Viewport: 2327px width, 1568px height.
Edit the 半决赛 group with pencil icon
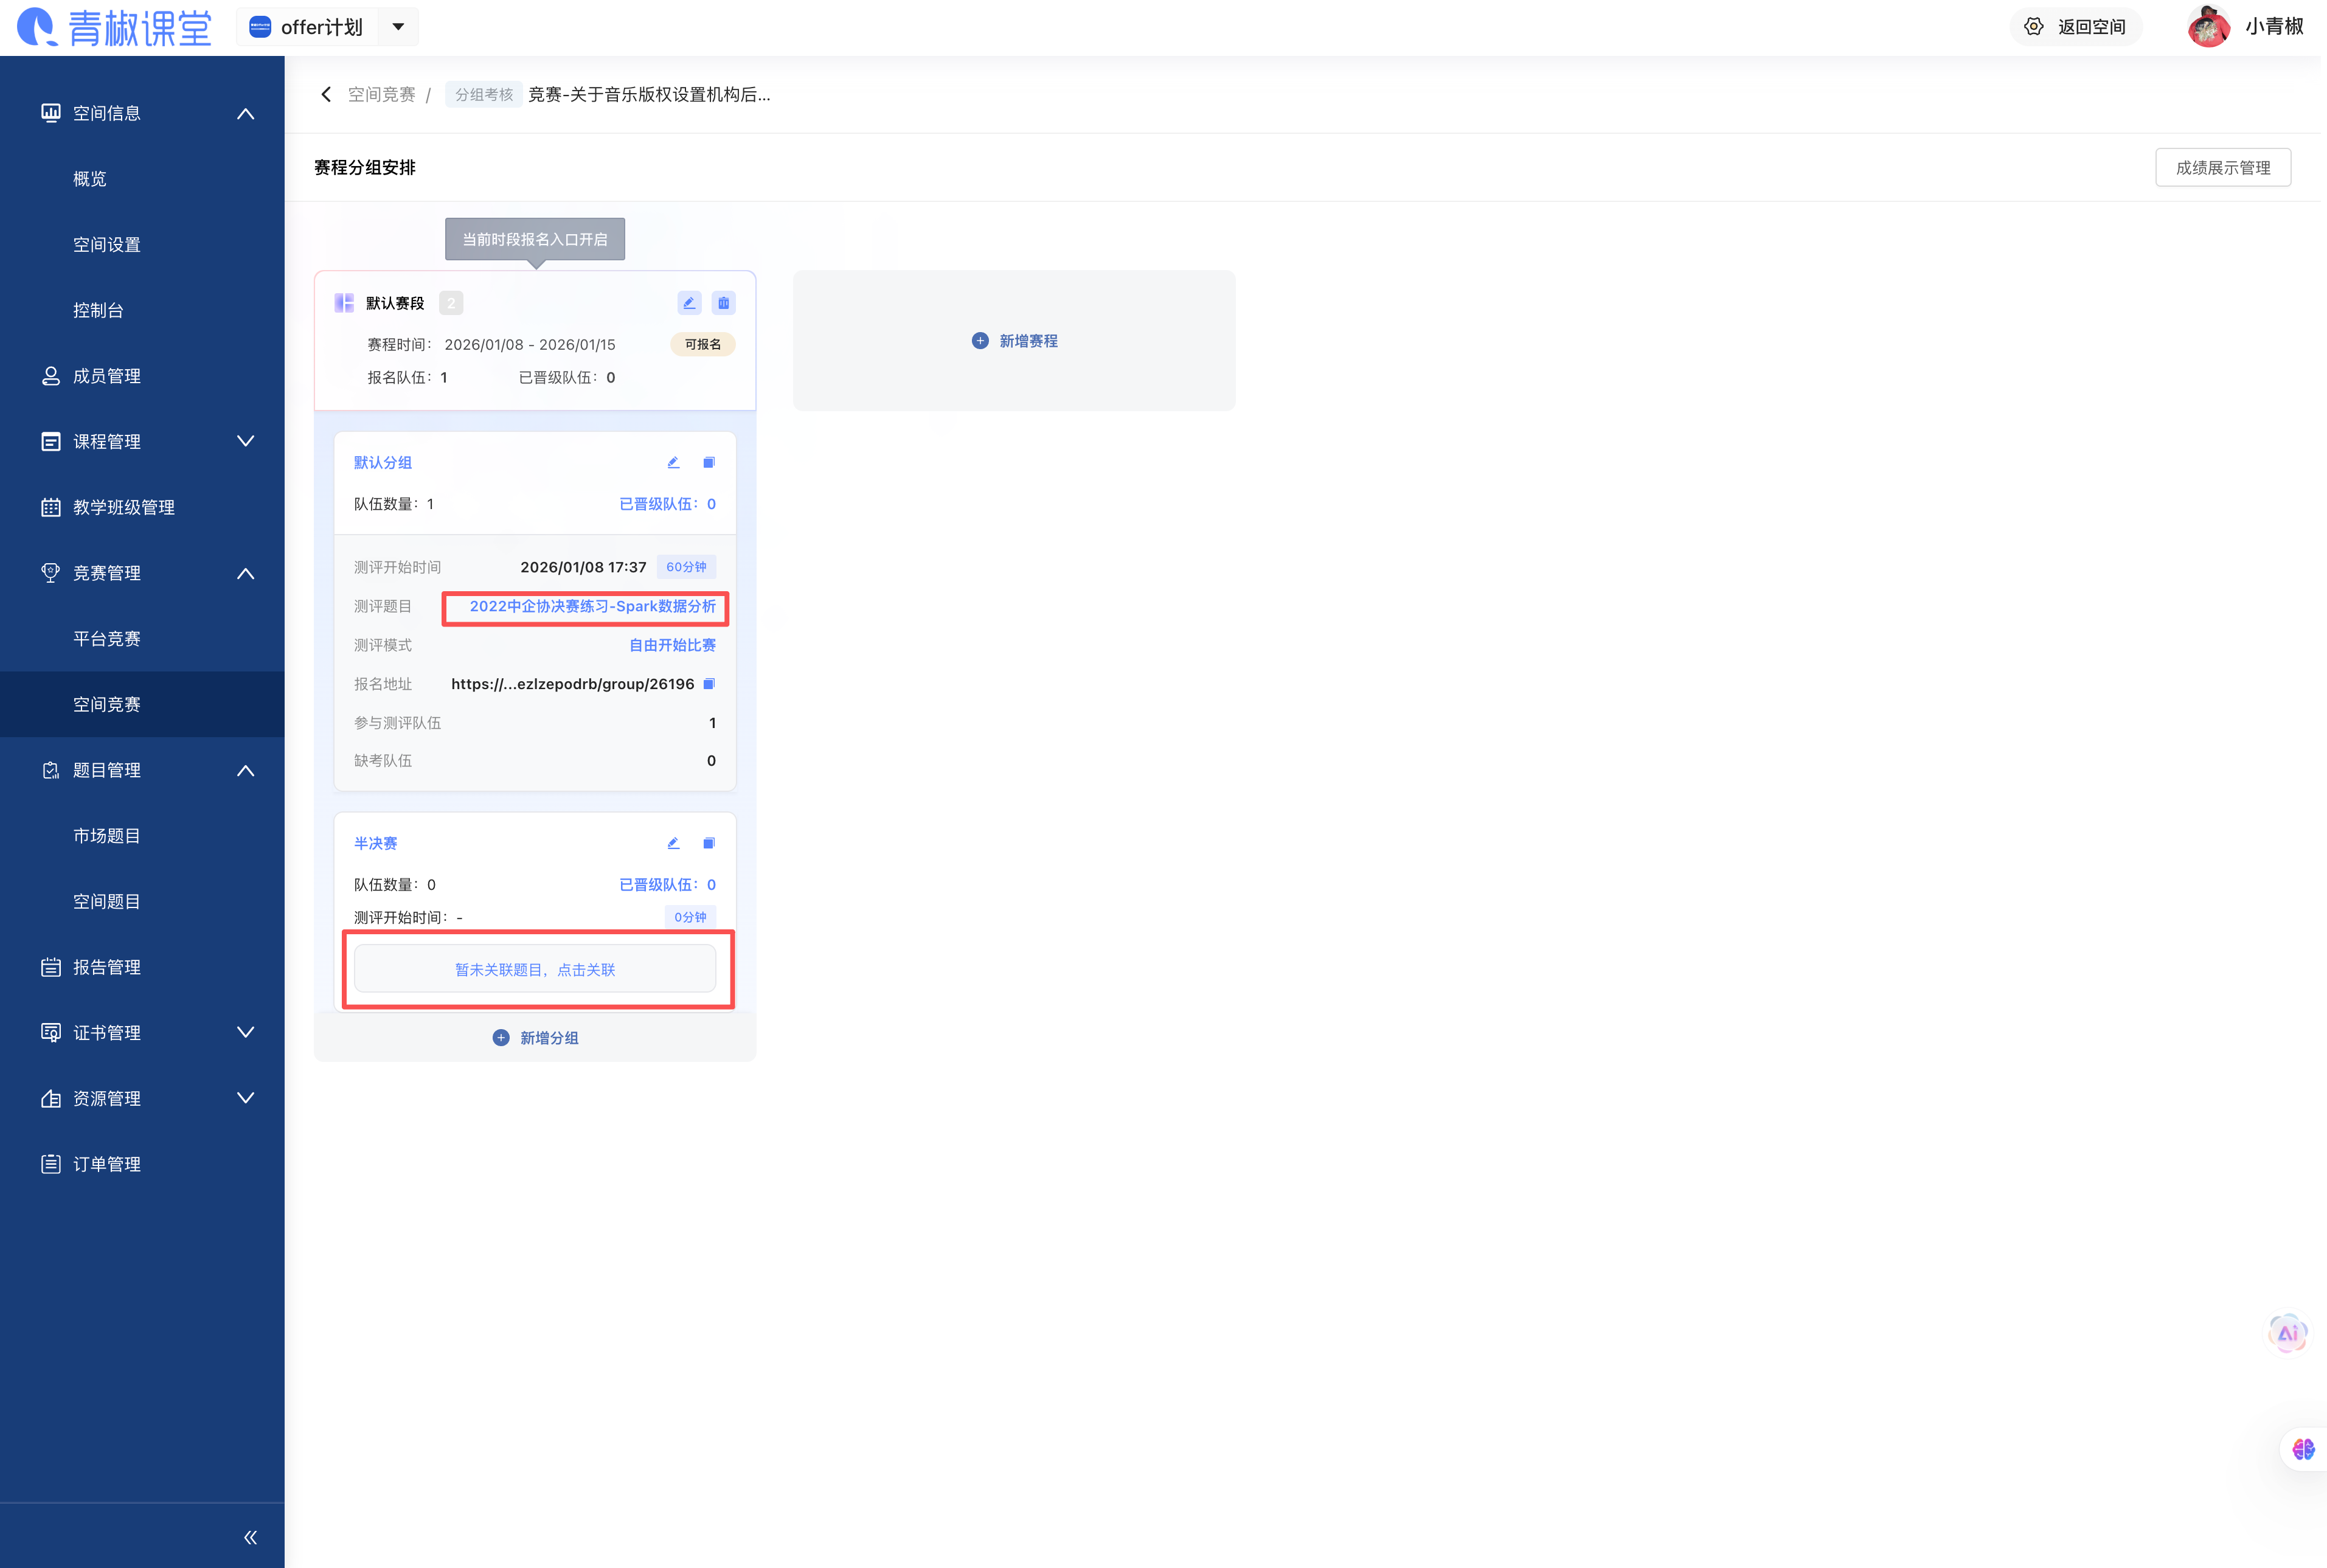click(x=673, y=843)
